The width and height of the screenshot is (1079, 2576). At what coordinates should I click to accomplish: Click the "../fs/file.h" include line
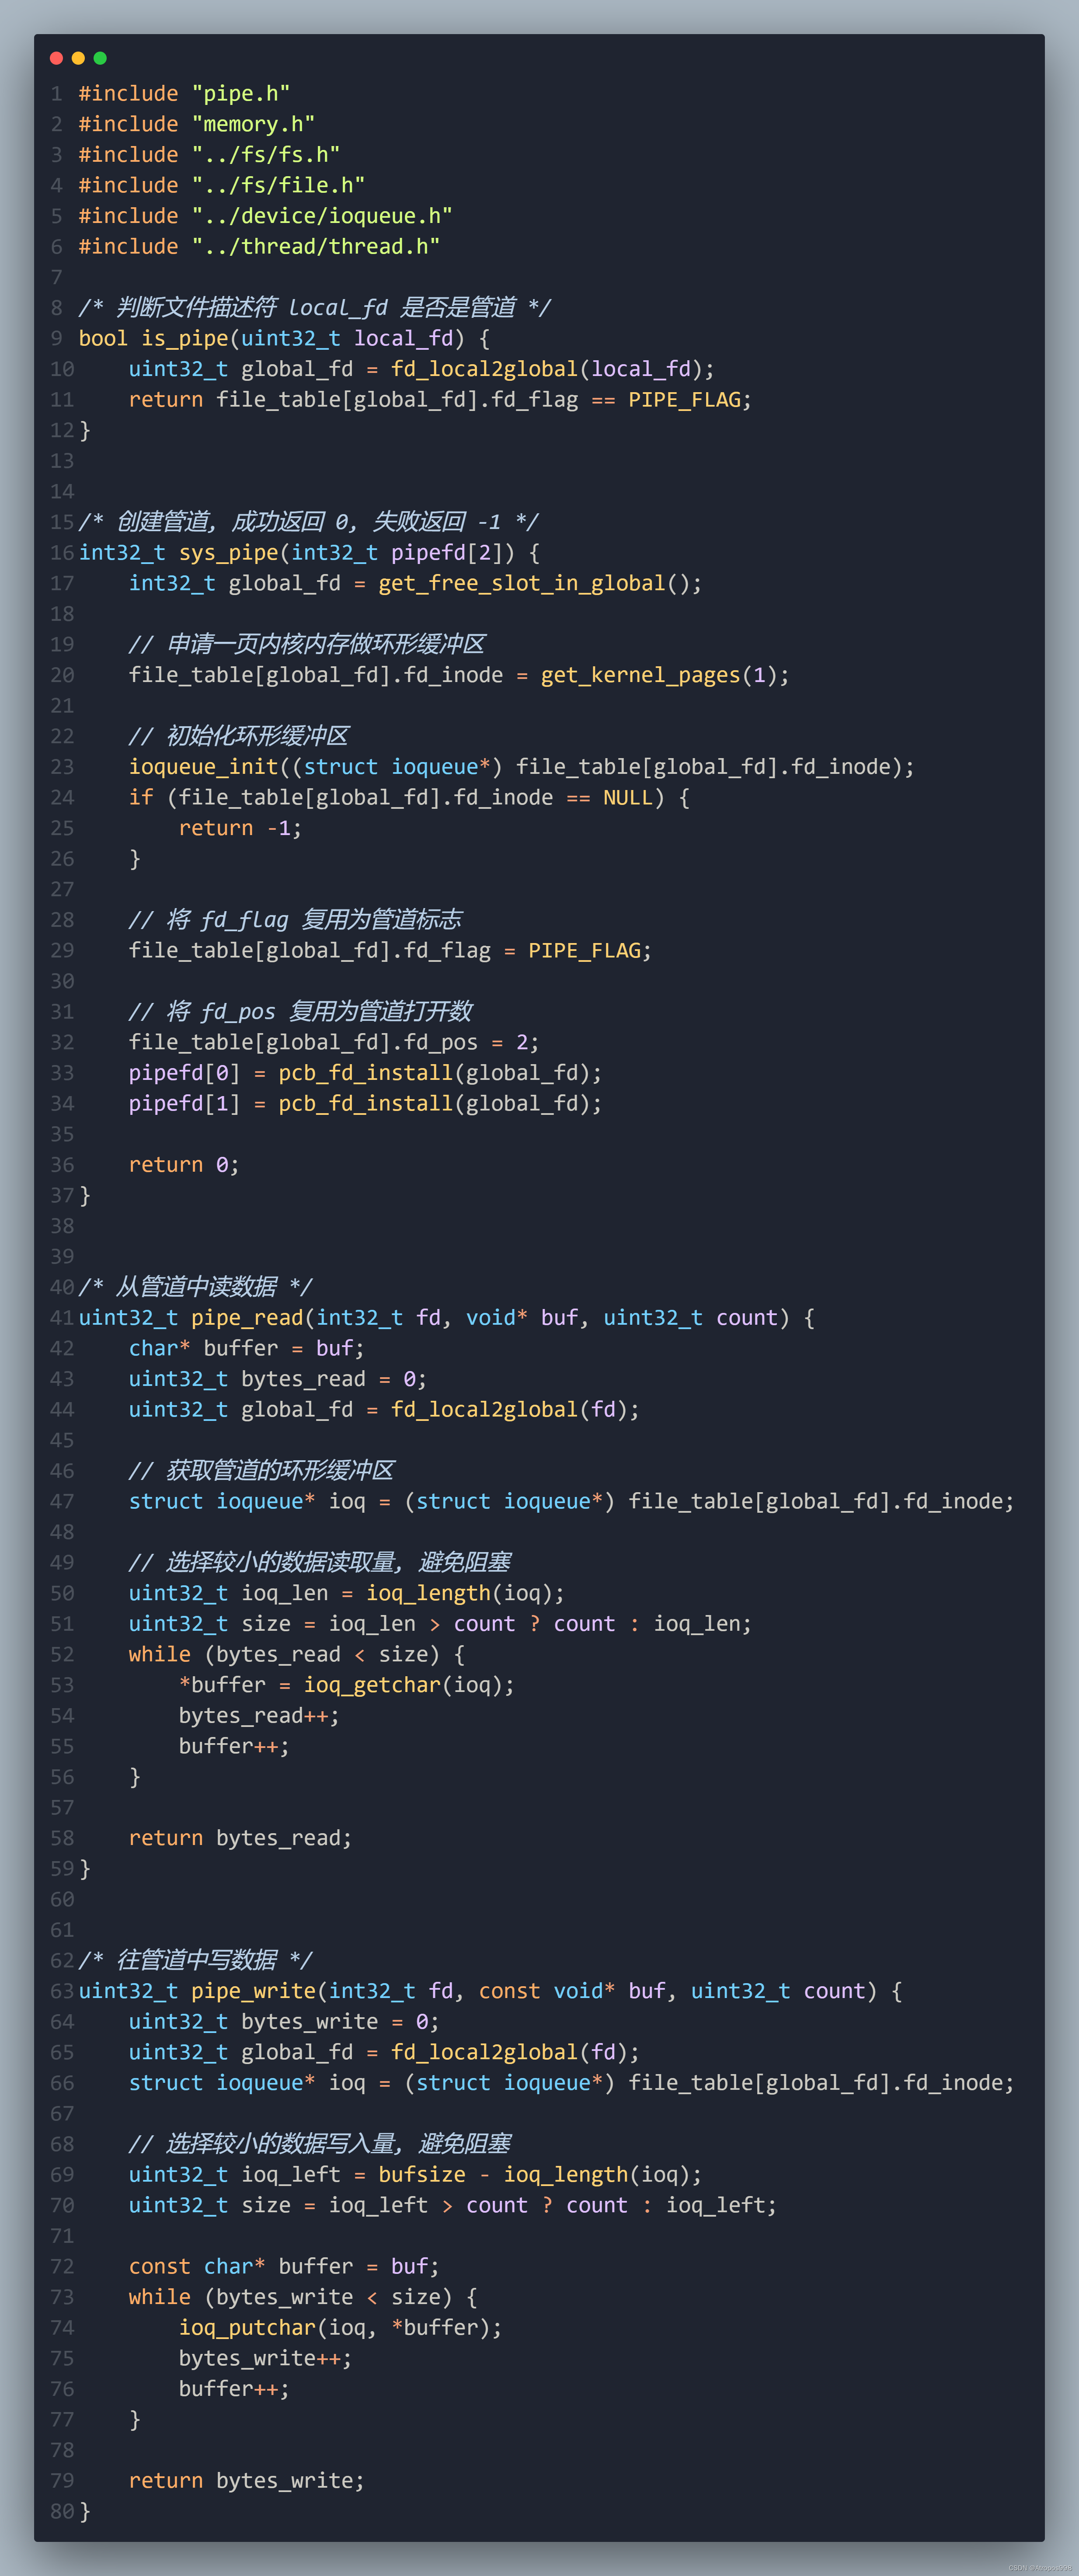coord(222,185)
